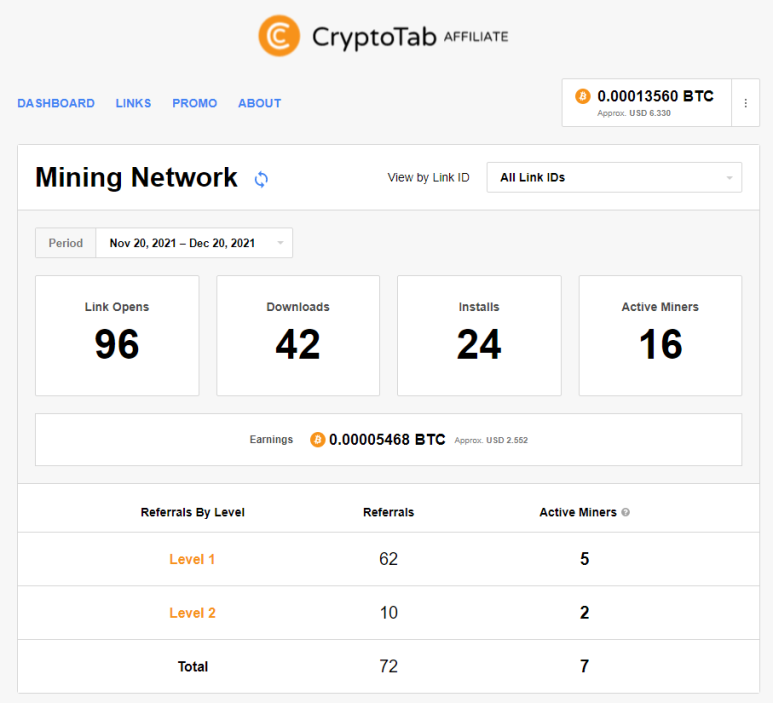The height and width of the screenshot is (703, 773).
Task: Click the Approx. USD 2.552 text
Action: point(491,440)
